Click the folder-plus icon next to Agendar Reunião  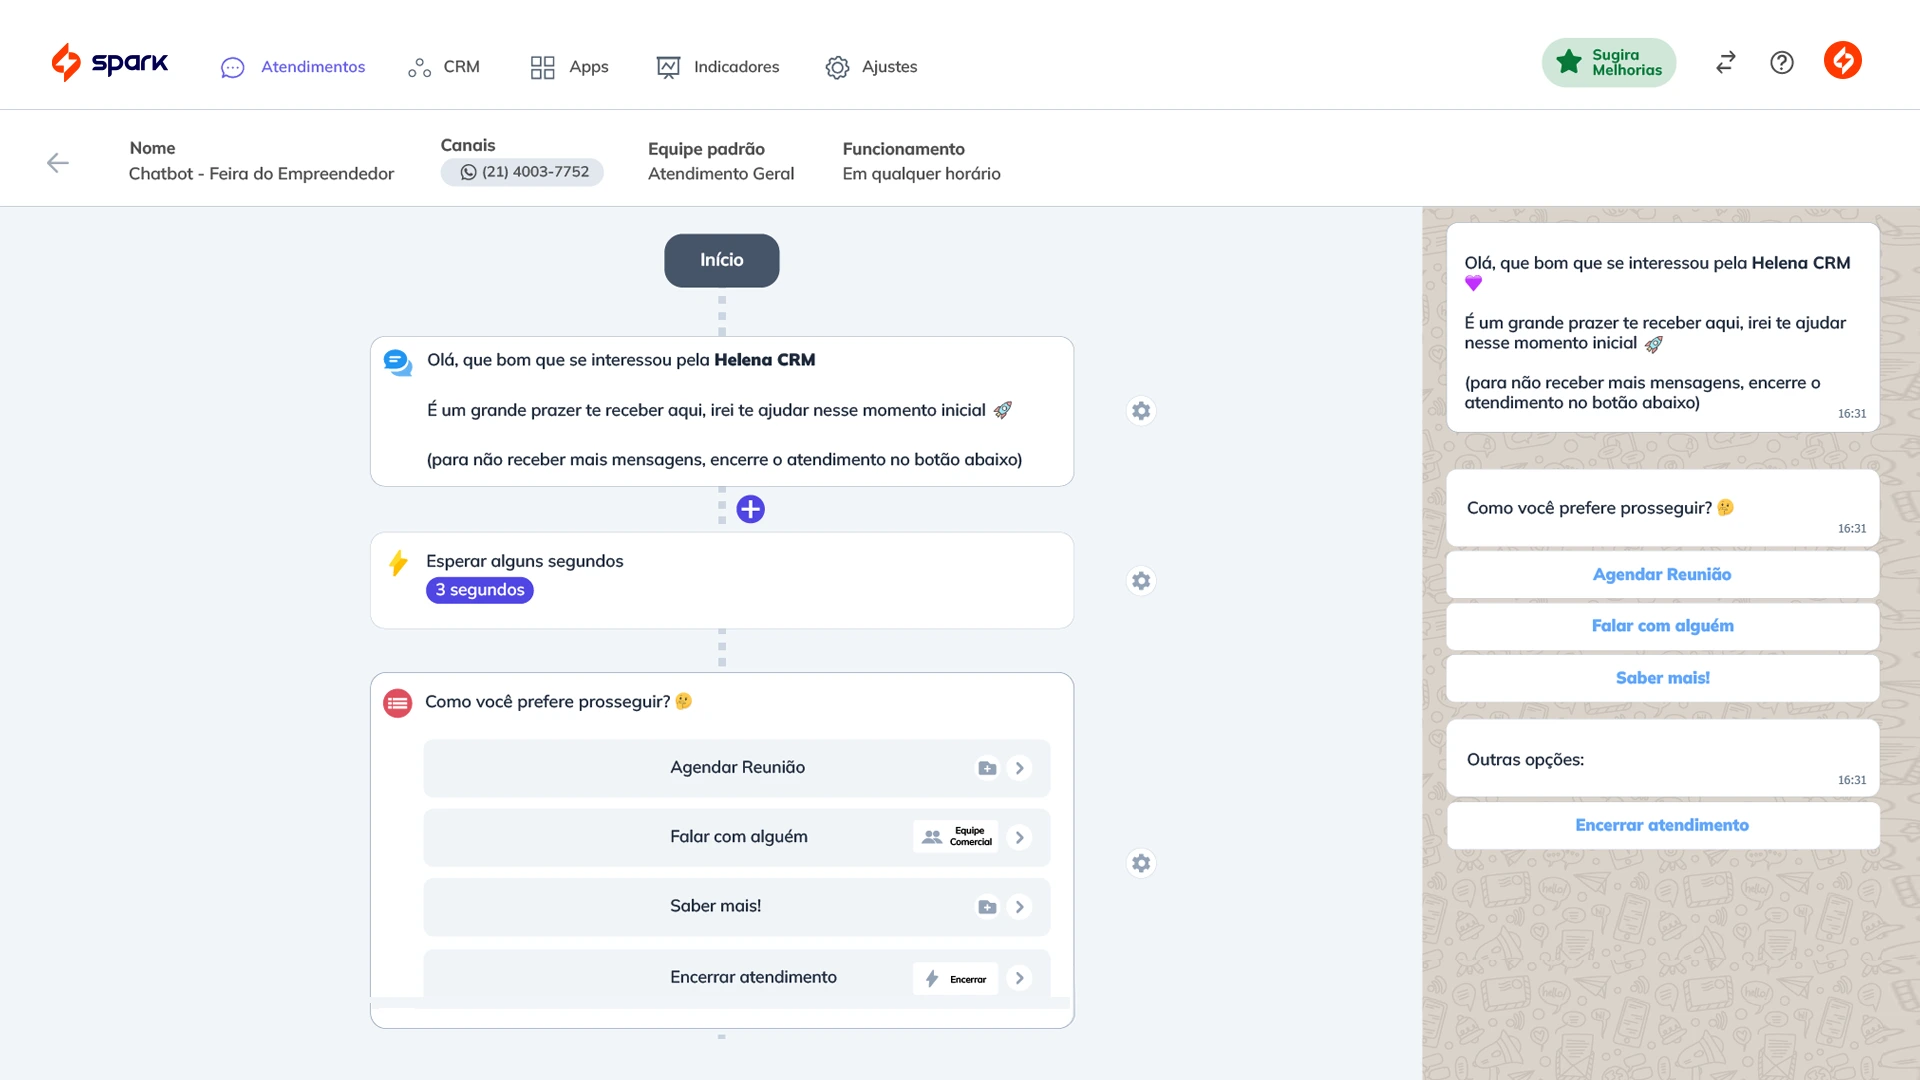[986, 768]
